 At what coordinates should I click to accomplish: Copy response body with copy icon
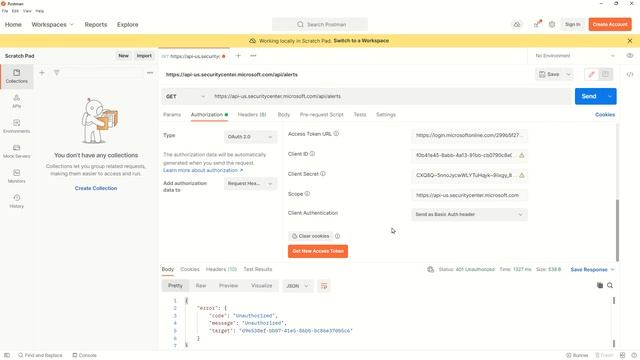pos(600,285)
